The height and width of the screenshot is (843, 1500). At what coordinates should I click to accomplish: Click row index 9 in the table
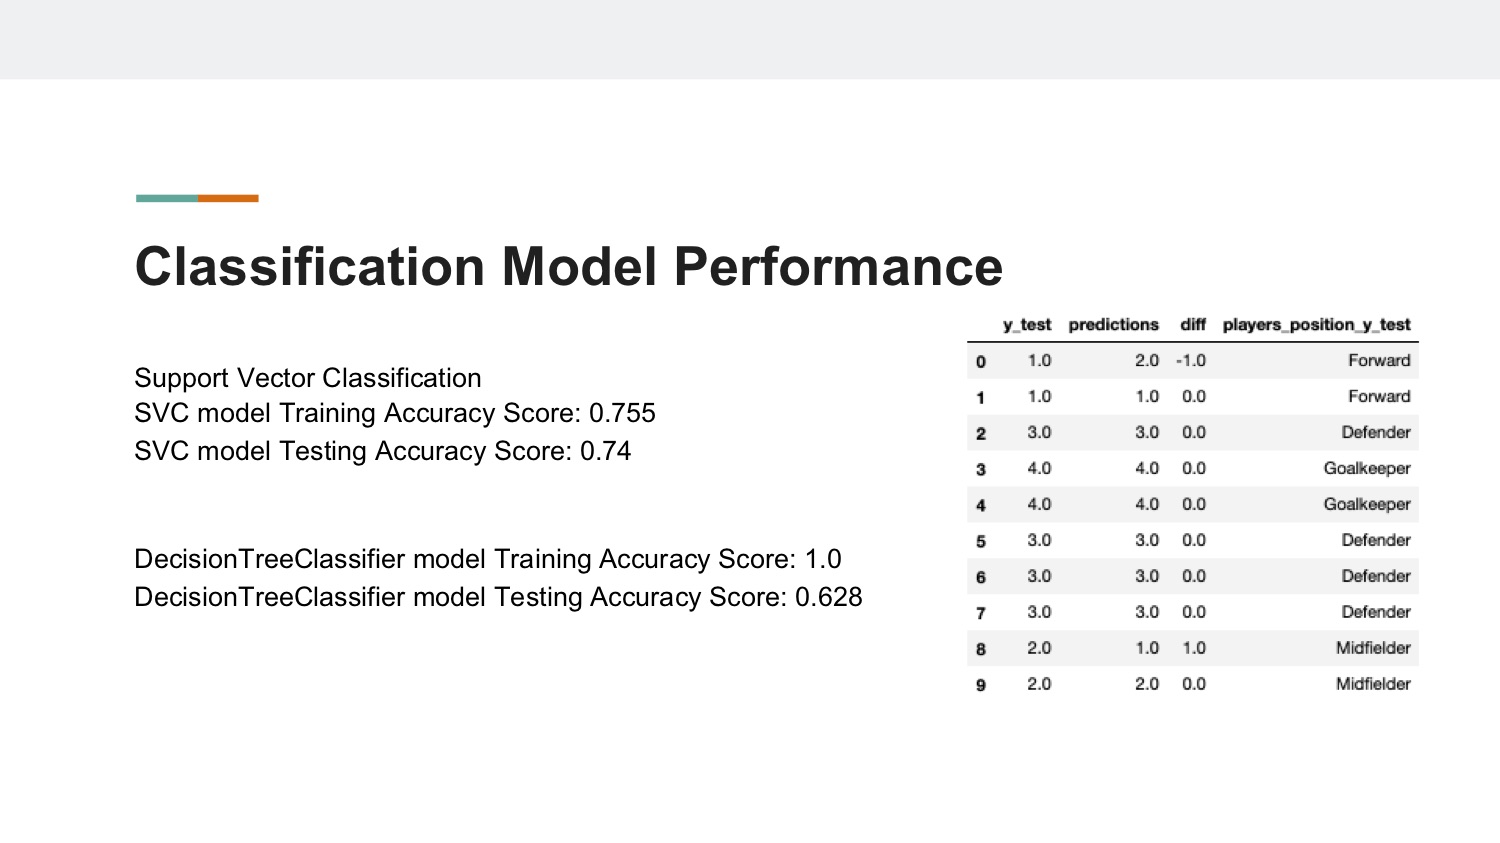(x=981, y=685)
